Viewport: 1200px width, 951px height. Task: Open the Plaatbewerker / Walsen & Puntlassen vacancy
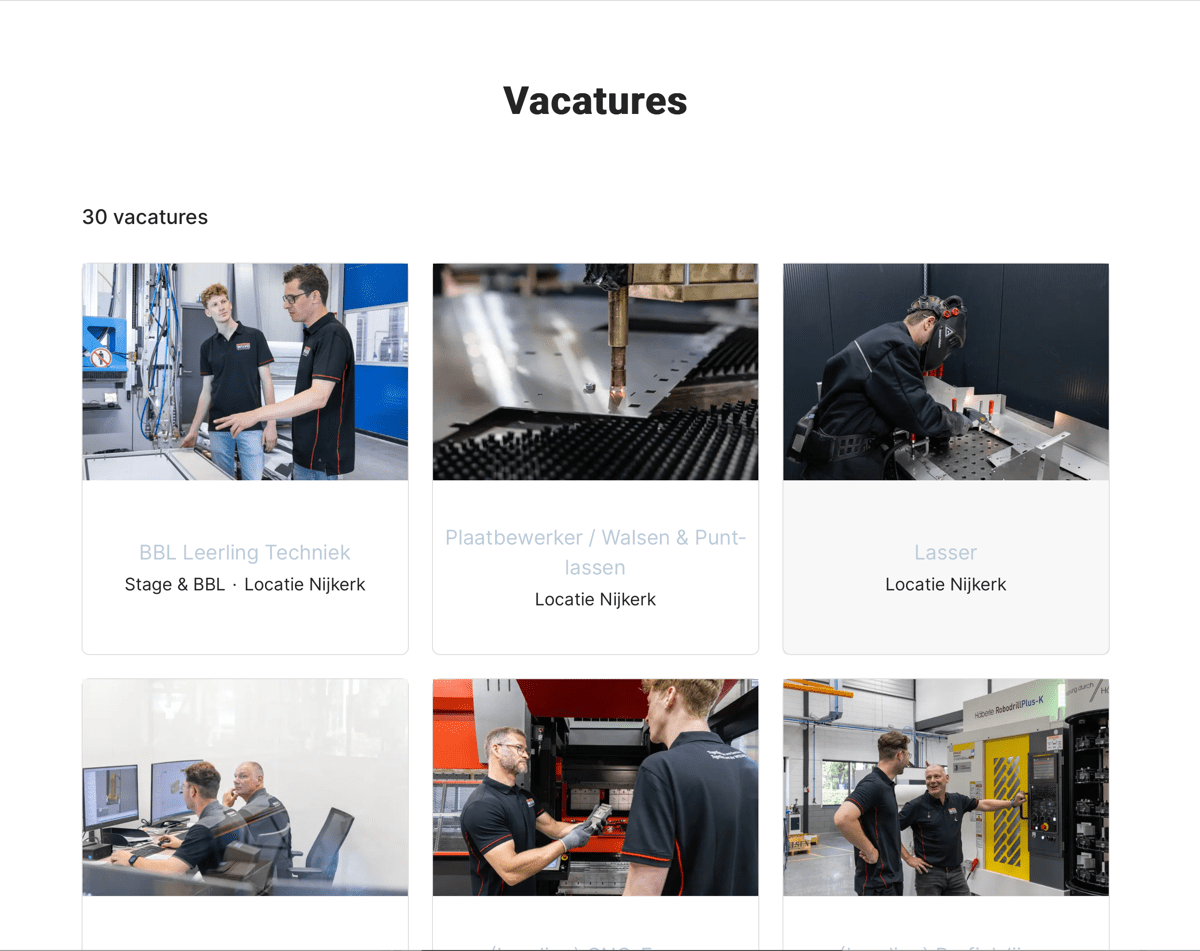[x=595, y=552]
